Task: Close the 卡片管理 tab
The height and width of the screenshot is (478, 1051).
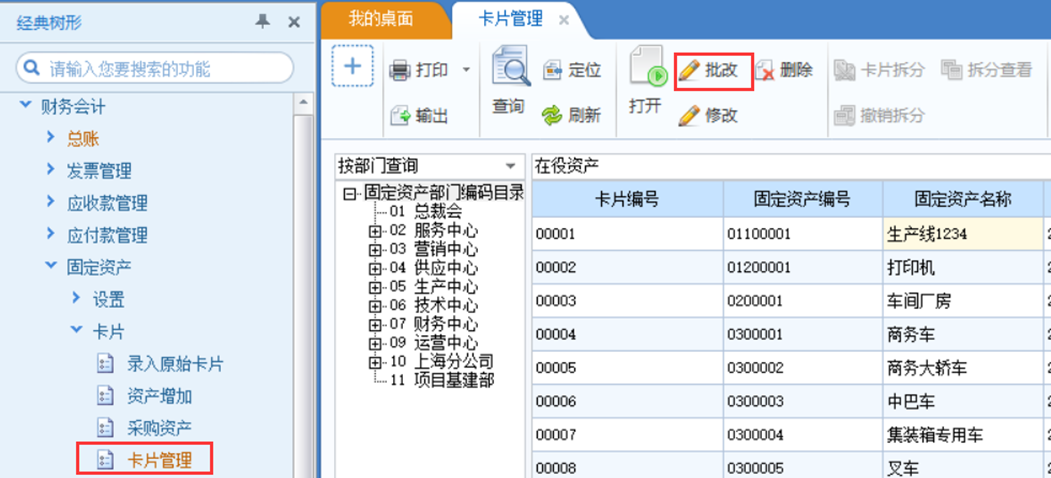Action: click(564, 20)
